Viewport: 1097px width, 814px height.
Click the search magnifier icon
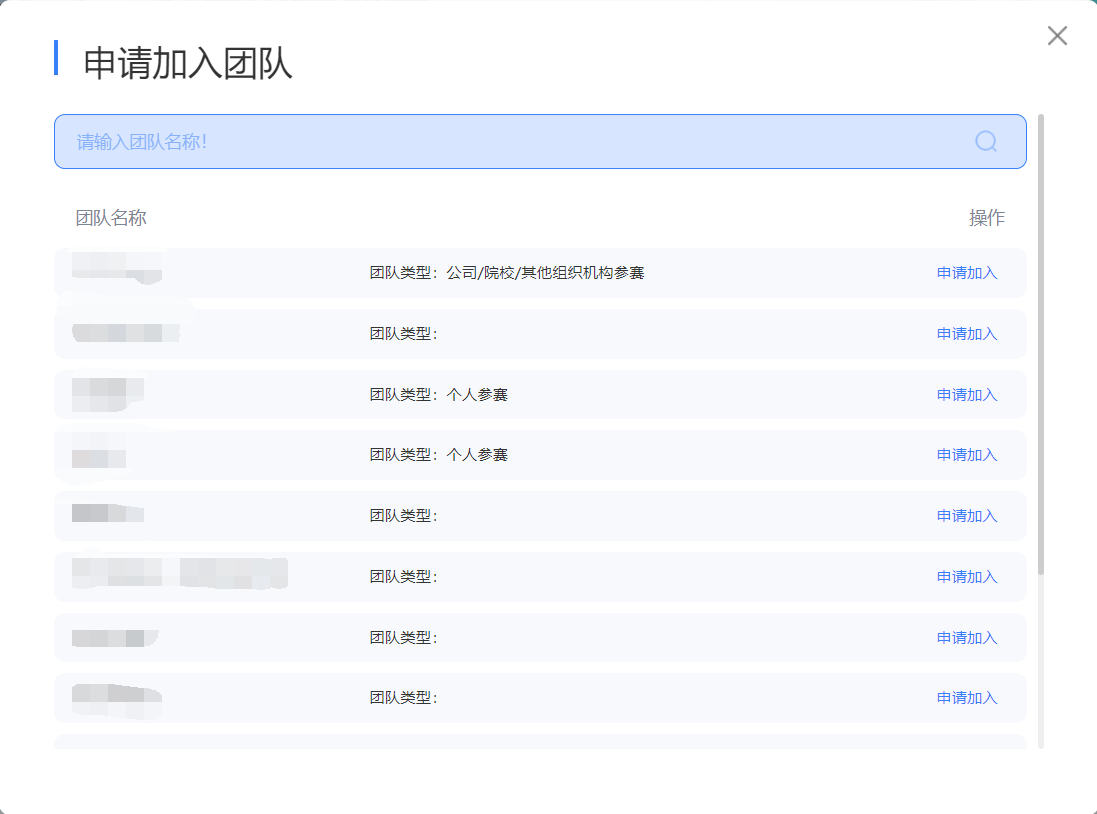click(x=986, y=141)
